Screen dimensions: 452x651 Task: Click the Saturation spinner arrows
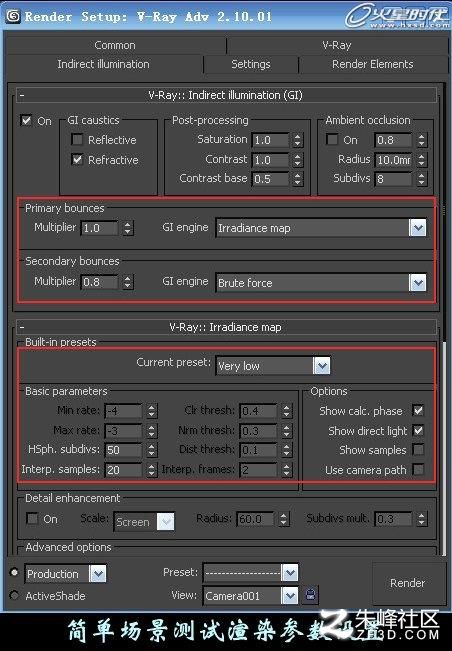298,140
